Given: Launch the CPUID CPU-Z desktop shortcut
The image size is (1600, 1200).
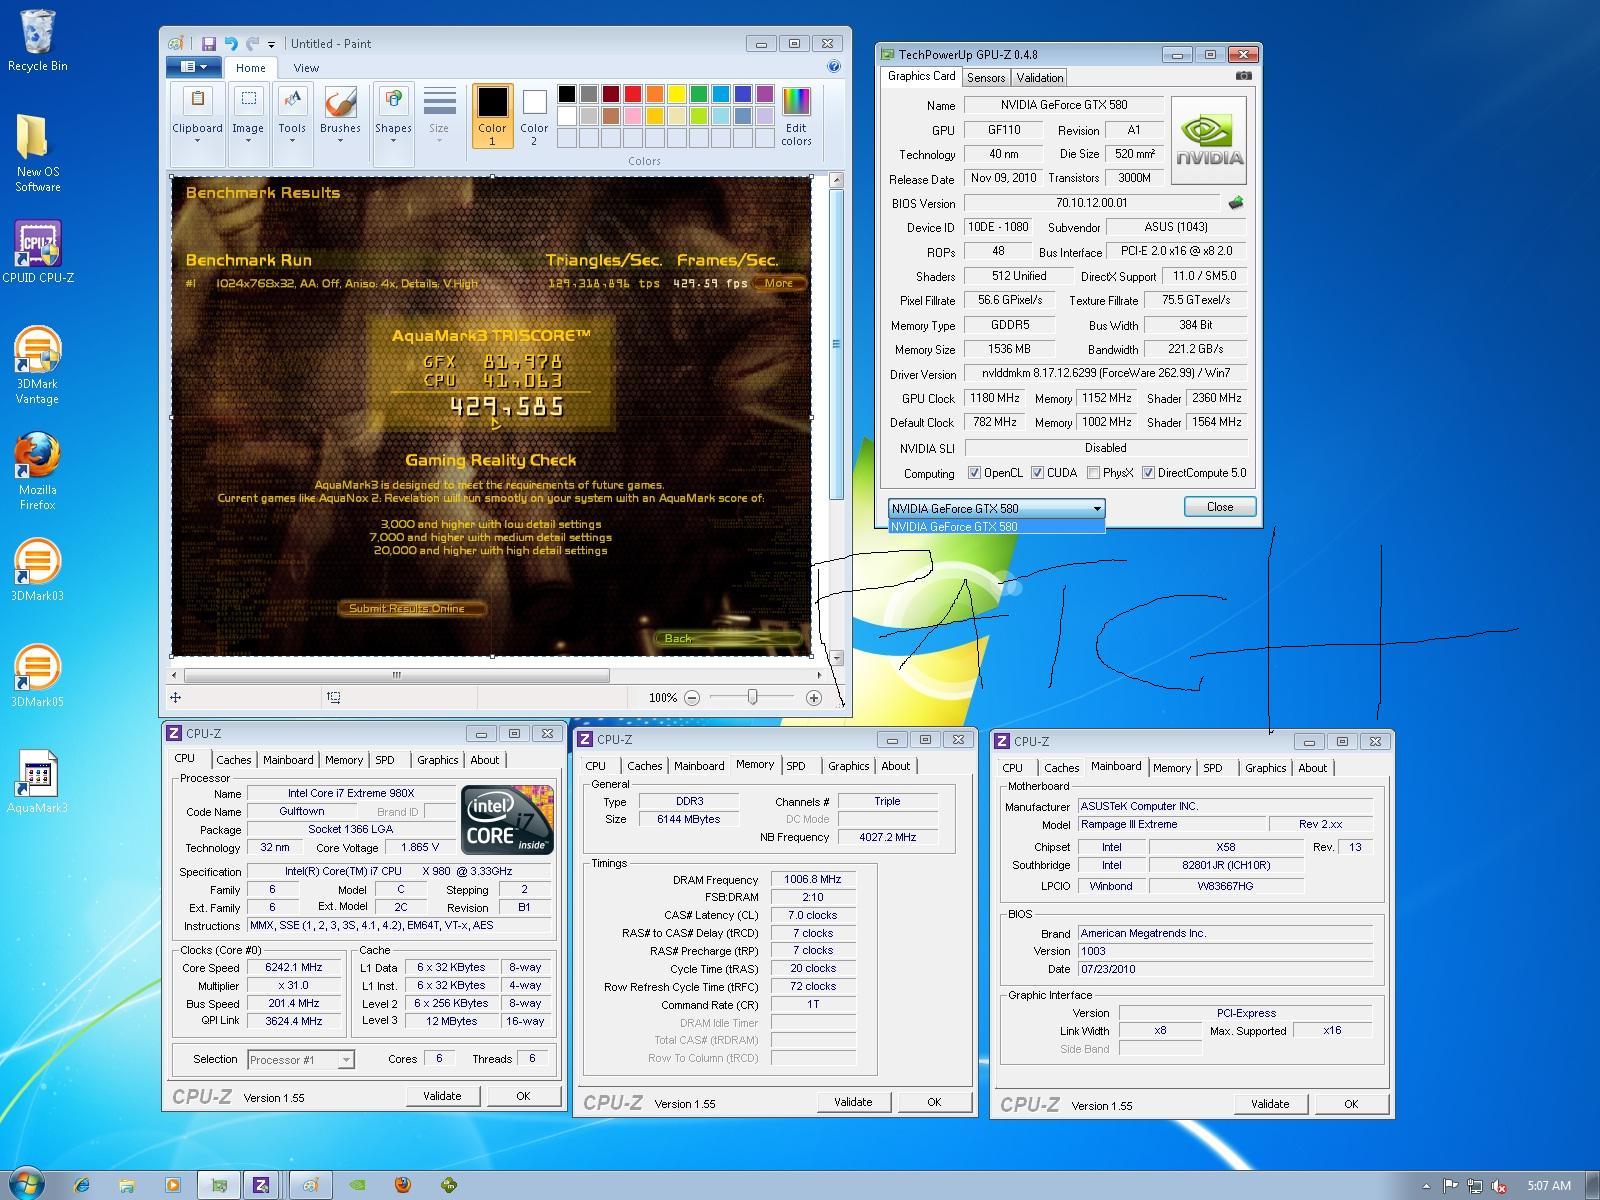Looking at the screenshot, I should 37,252.
